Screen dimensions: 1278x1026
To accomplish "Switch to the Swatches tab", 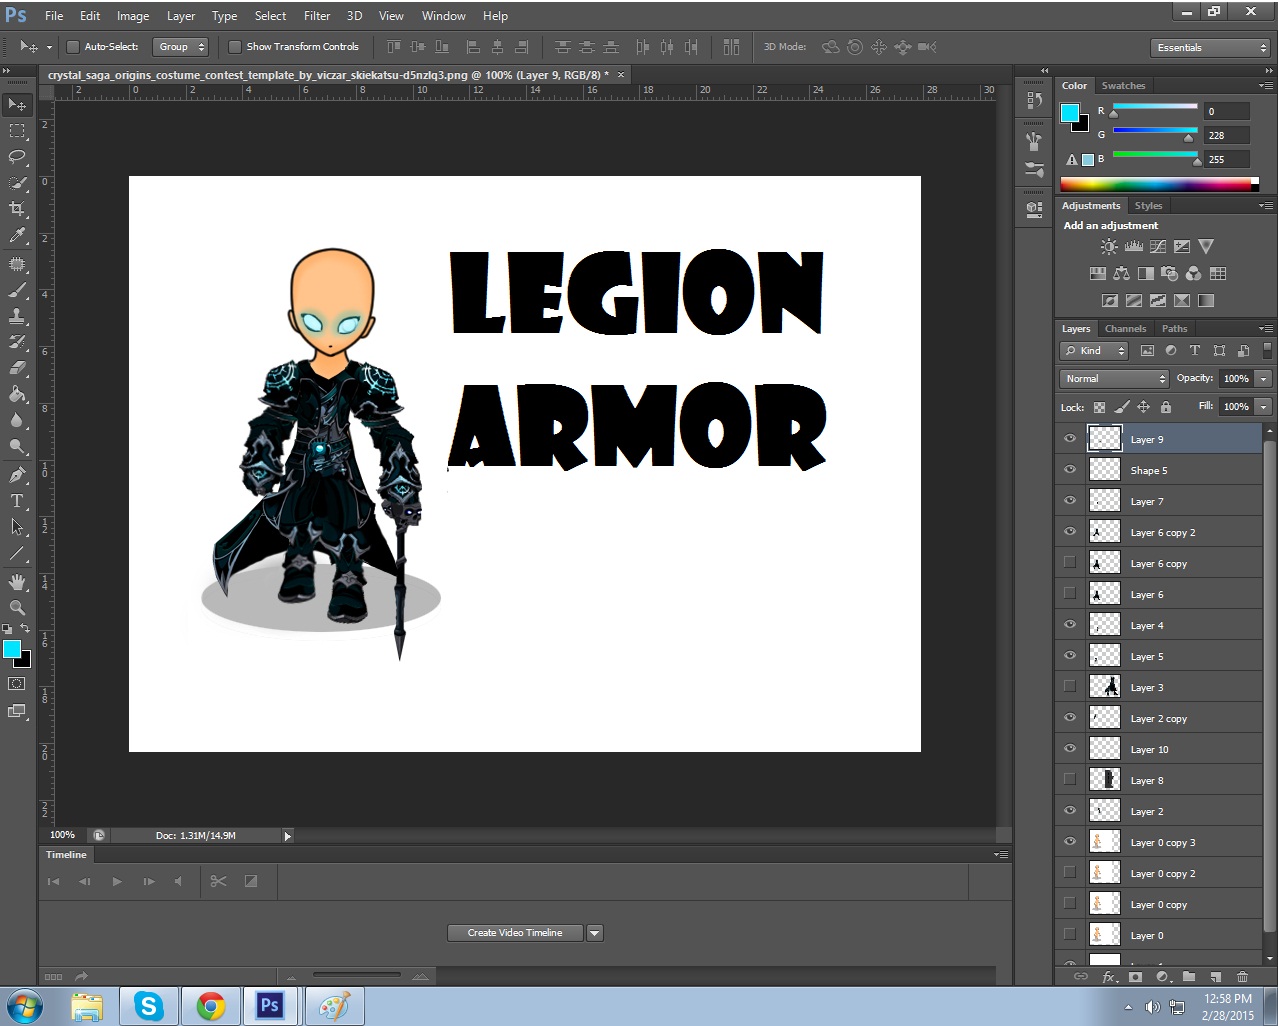I will [1123, 86].
